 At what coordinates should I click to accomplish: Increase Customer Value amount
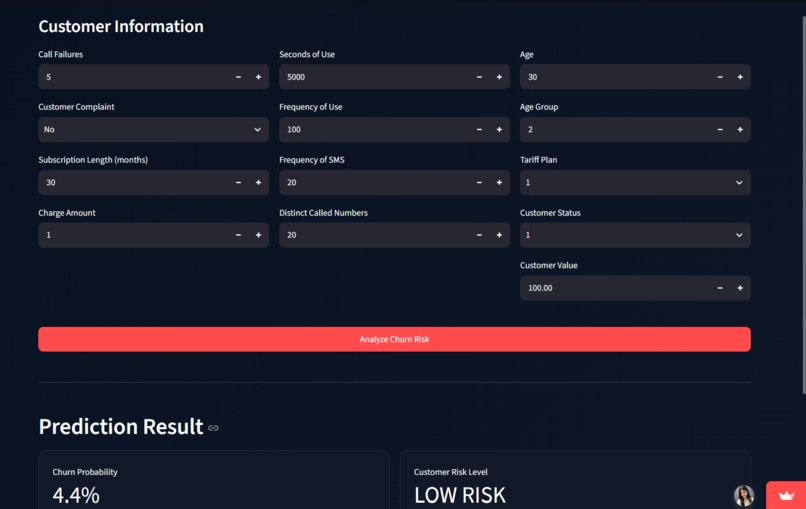(x=740, y=288)
